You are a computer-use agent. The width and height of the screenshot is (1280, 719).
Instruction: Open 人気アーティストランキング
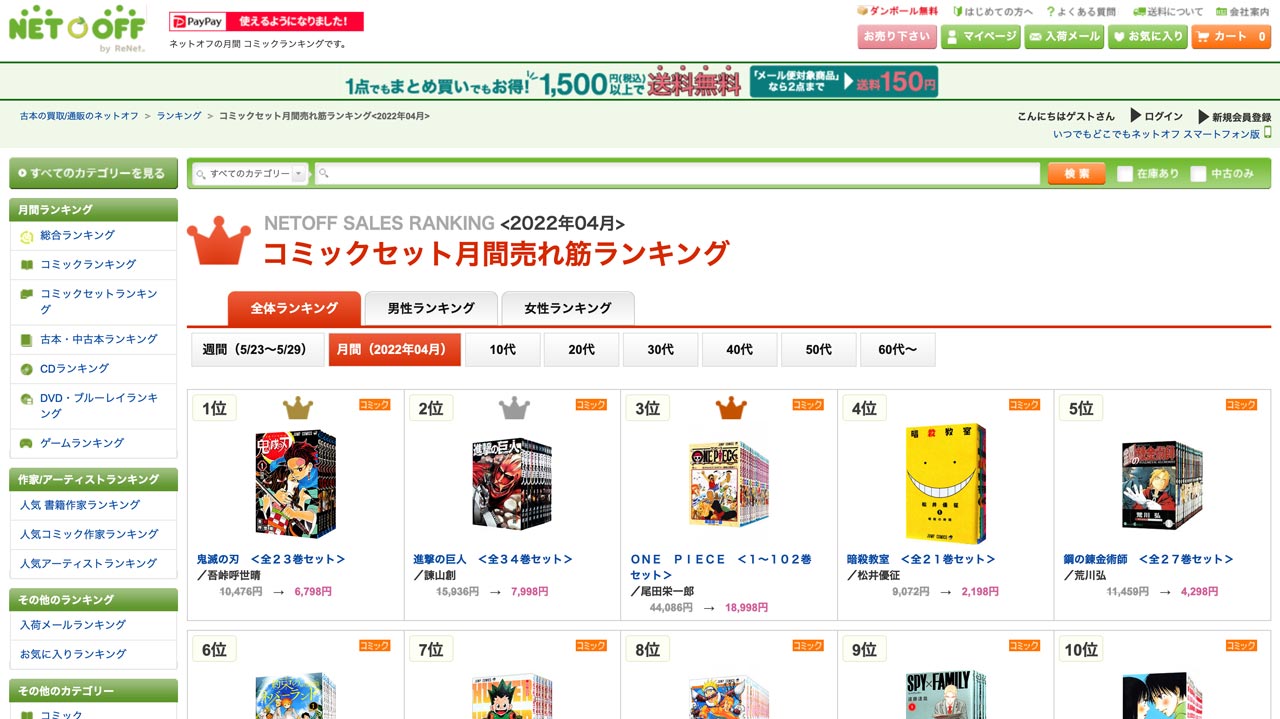click(x=88, y=563)
